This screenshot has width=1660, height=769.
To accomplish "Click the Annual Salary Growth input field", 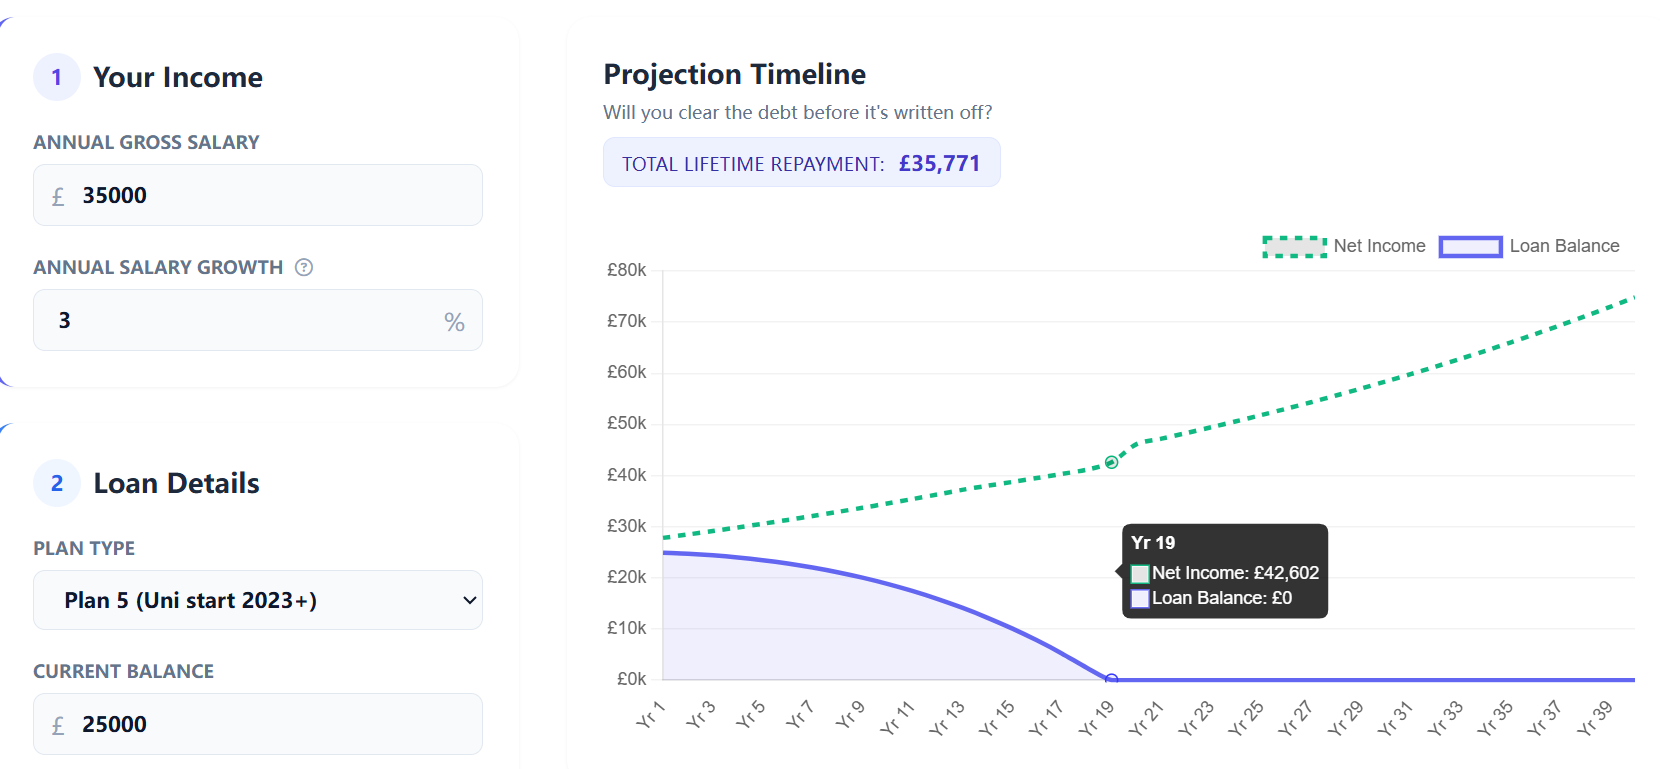I will pos(240,320).
